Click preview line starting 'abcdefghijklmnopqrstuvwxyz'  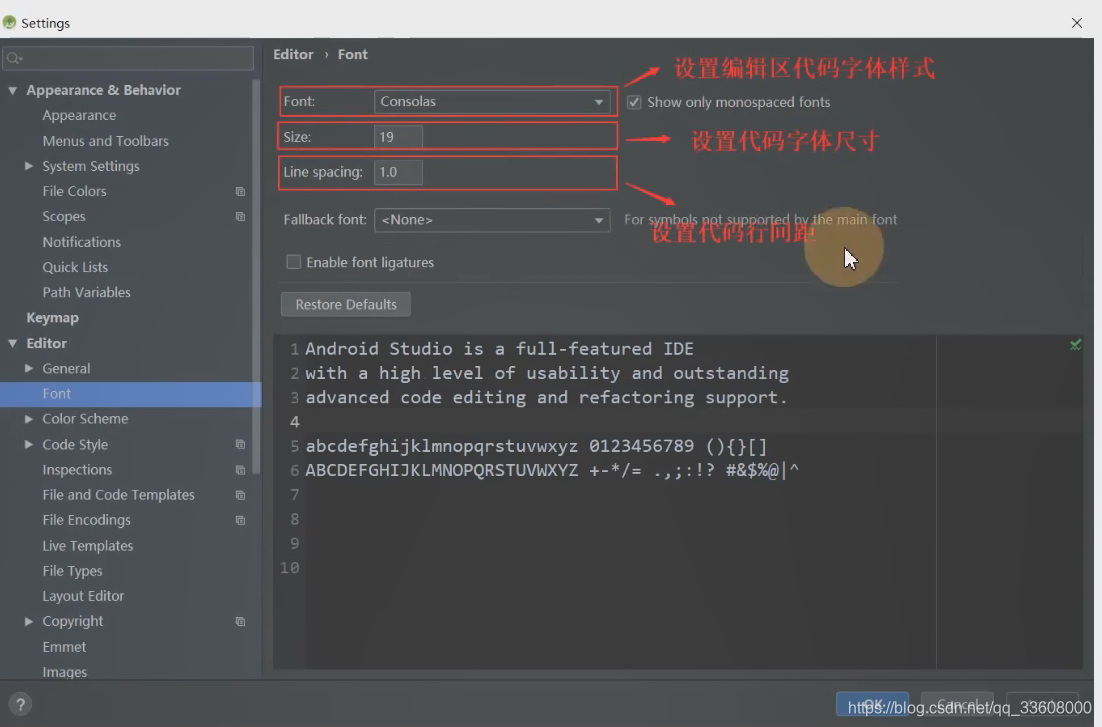click(536, 446)
